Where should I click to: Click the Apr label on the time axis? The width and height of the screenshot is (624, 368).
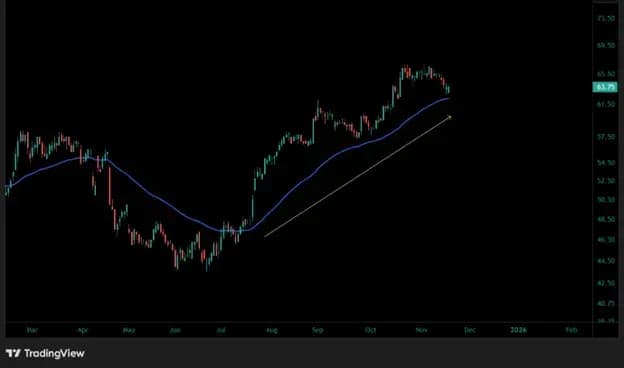[x=82, y=330]
